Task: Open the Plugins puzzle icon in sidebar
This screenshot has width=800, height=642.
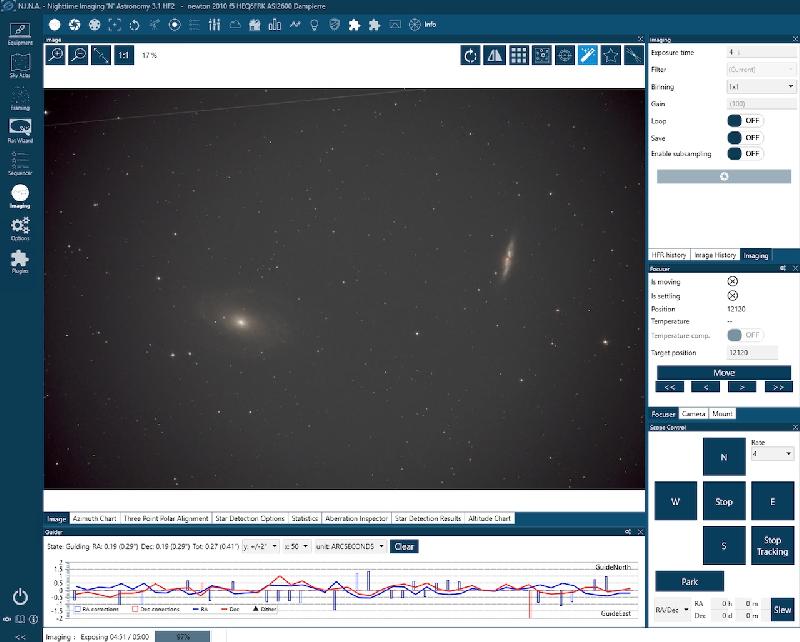Action: pyautogui.click(x=20, y=261)
